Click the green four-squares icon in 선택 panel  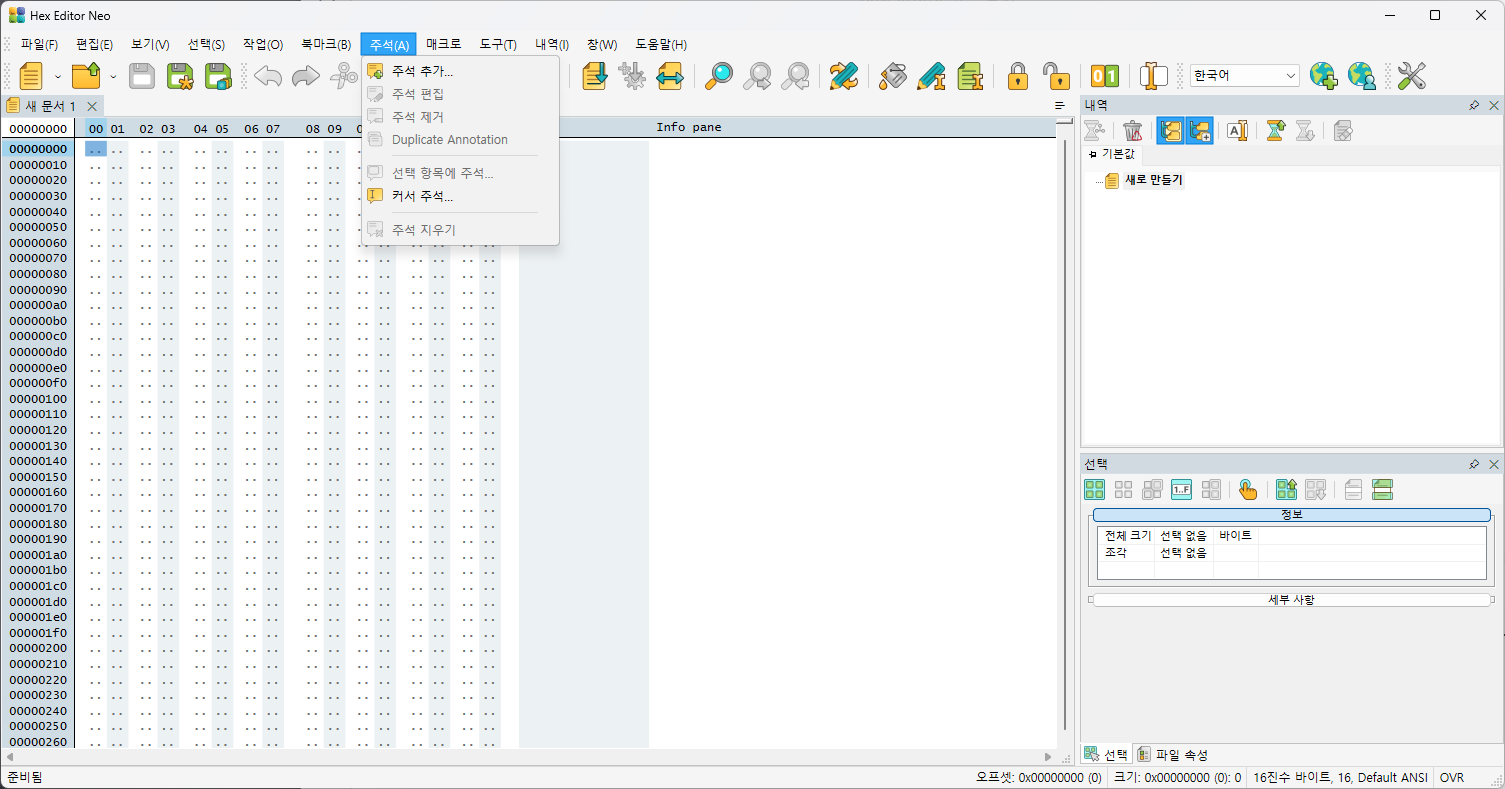tap(1095, 489)
